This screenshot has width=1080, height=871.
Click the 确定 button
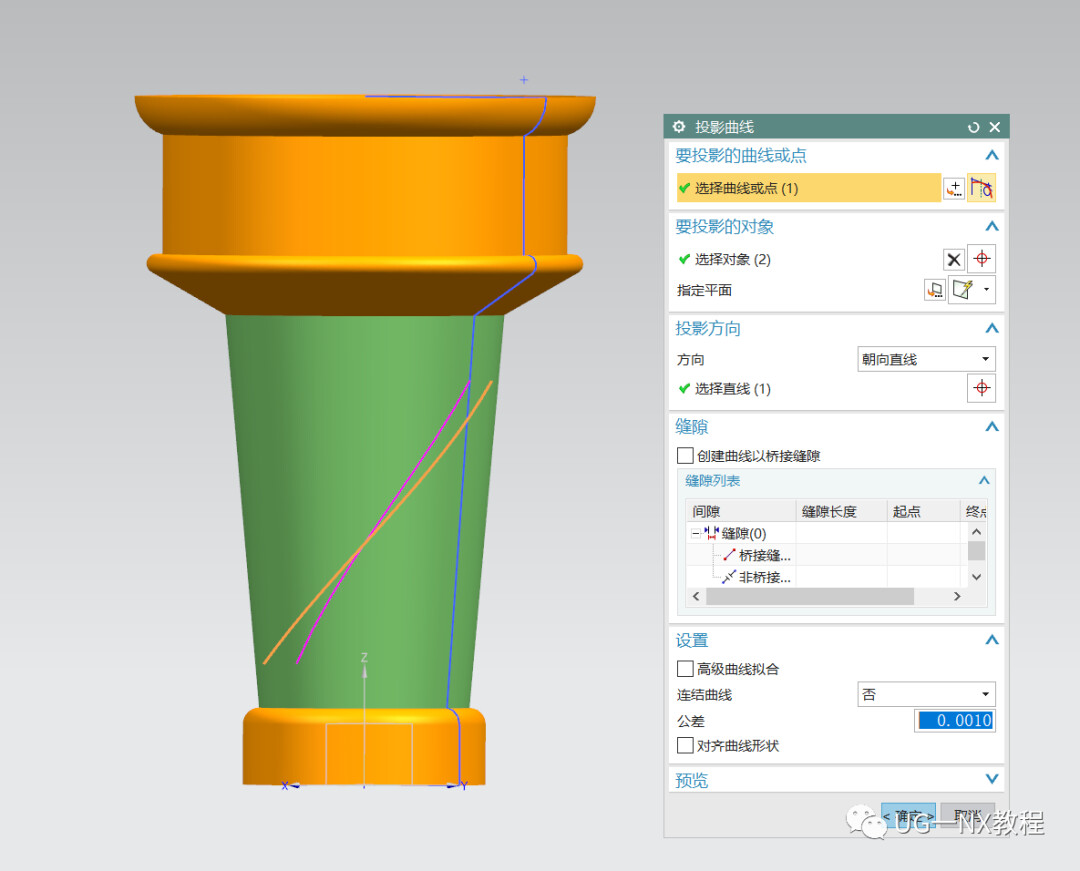pyautogui.click(x=908, y=817)
